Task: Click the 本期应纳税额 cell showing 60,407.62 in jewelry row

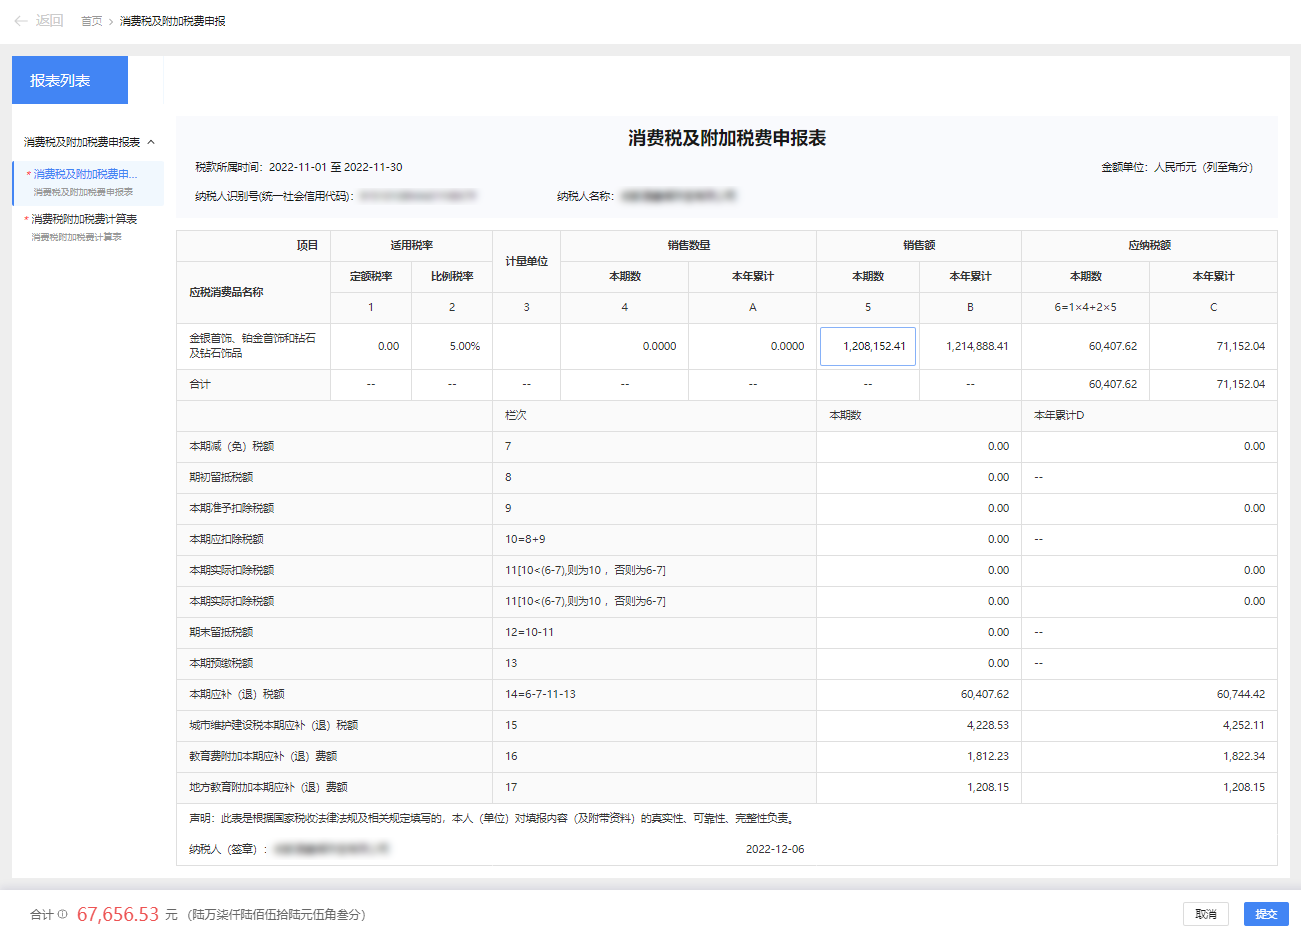Action: point(1085,346)
